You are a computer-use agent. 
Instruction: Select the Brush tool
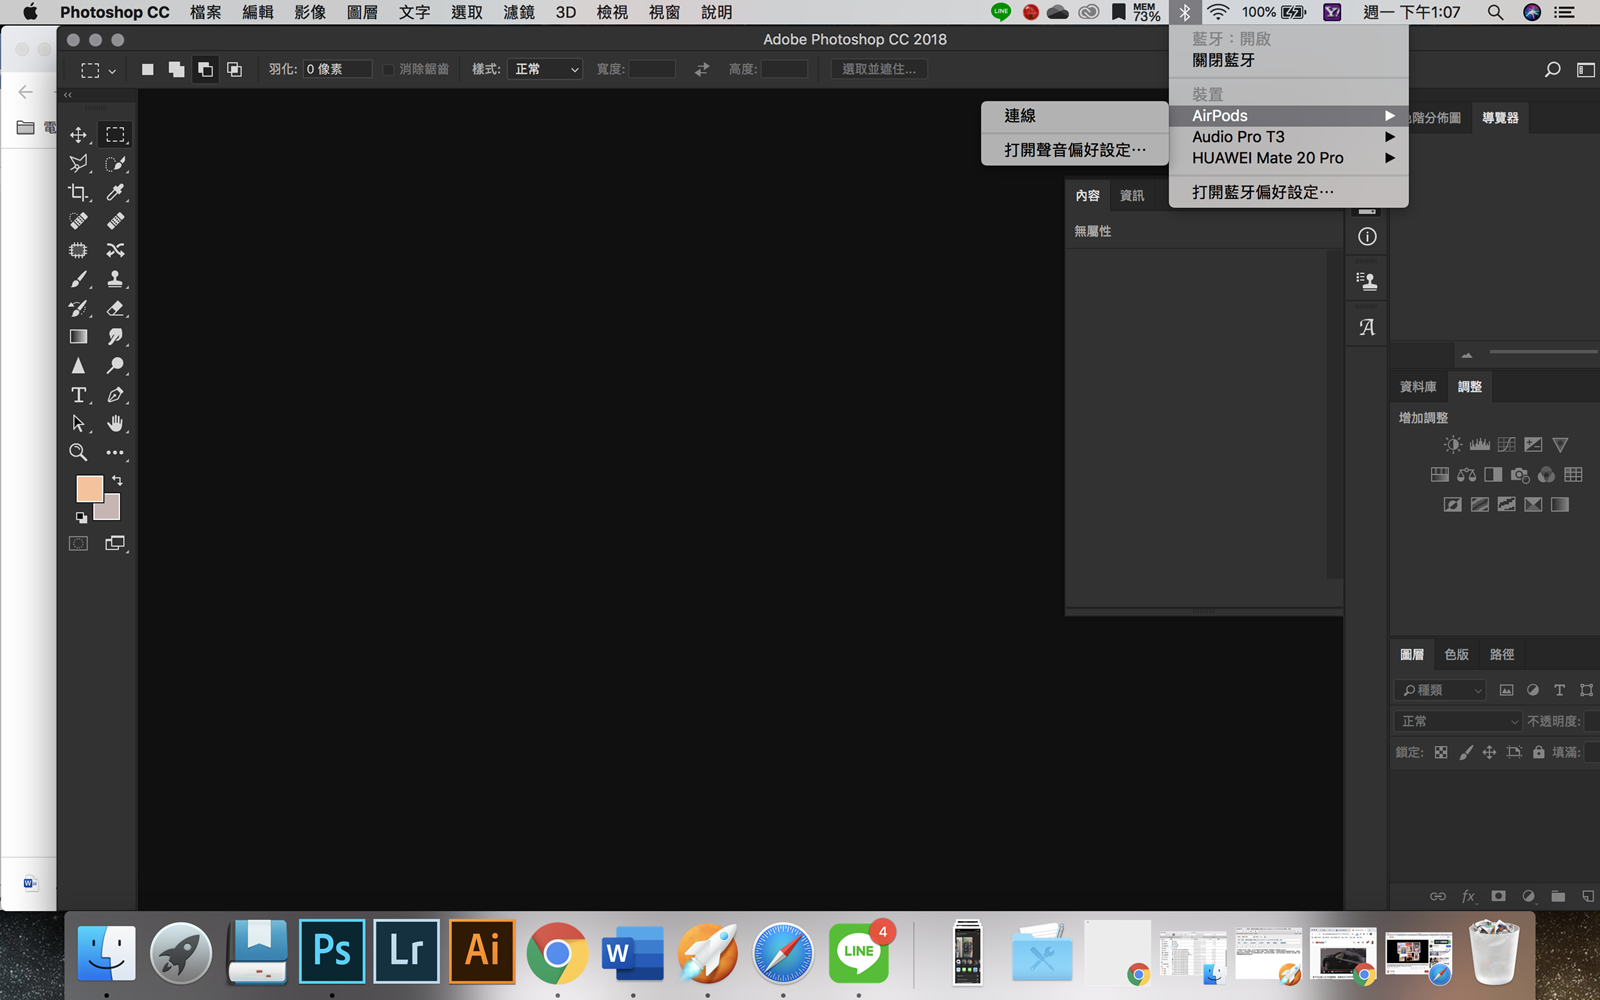pyautogui.click(x=78, y=279)
